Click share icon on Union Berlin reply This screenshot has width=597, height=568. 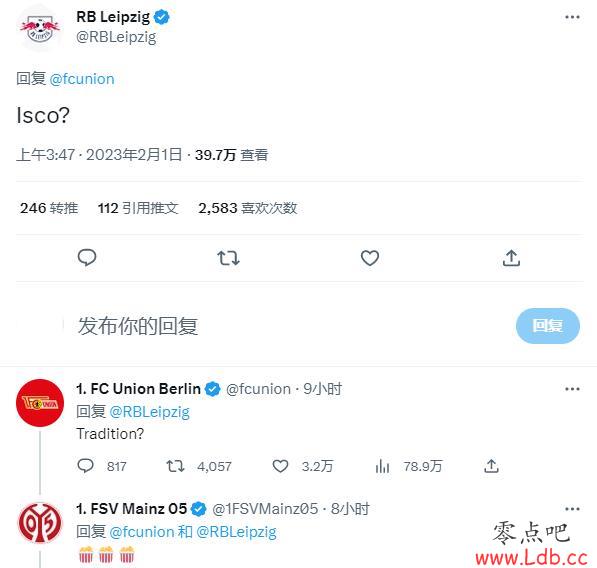(491, 466)
